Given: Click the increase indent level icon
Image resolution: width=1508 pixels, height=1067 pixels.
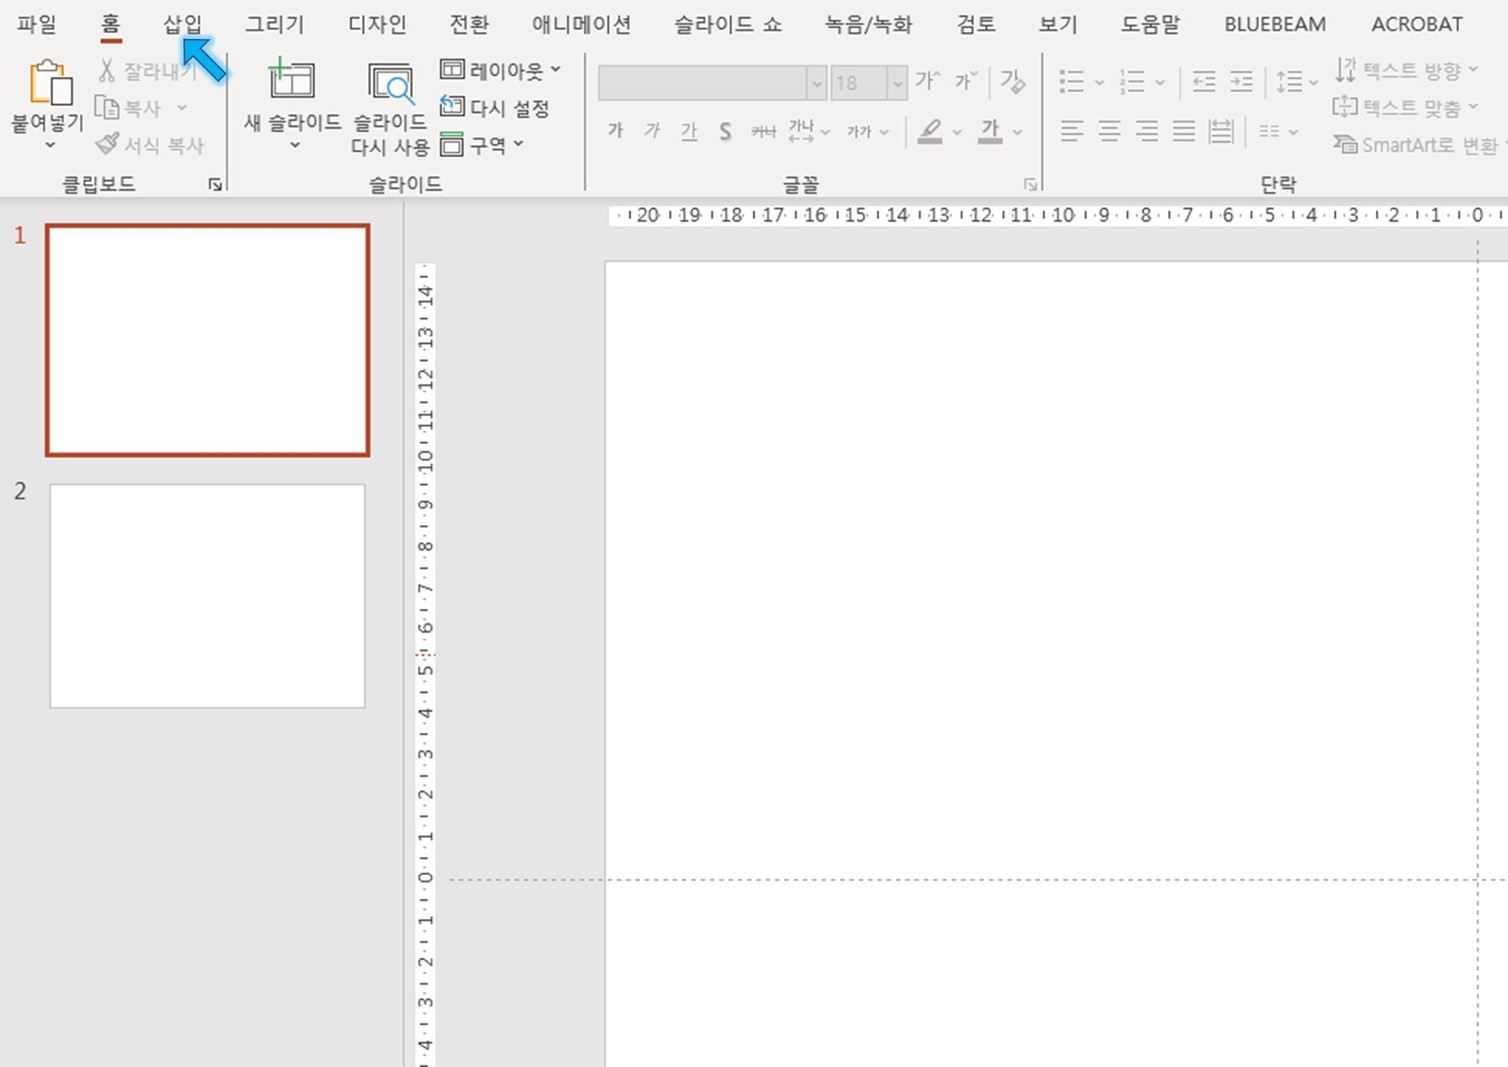Looking at the screenshot, I should pyautogui.click(x=1241, y=82).
